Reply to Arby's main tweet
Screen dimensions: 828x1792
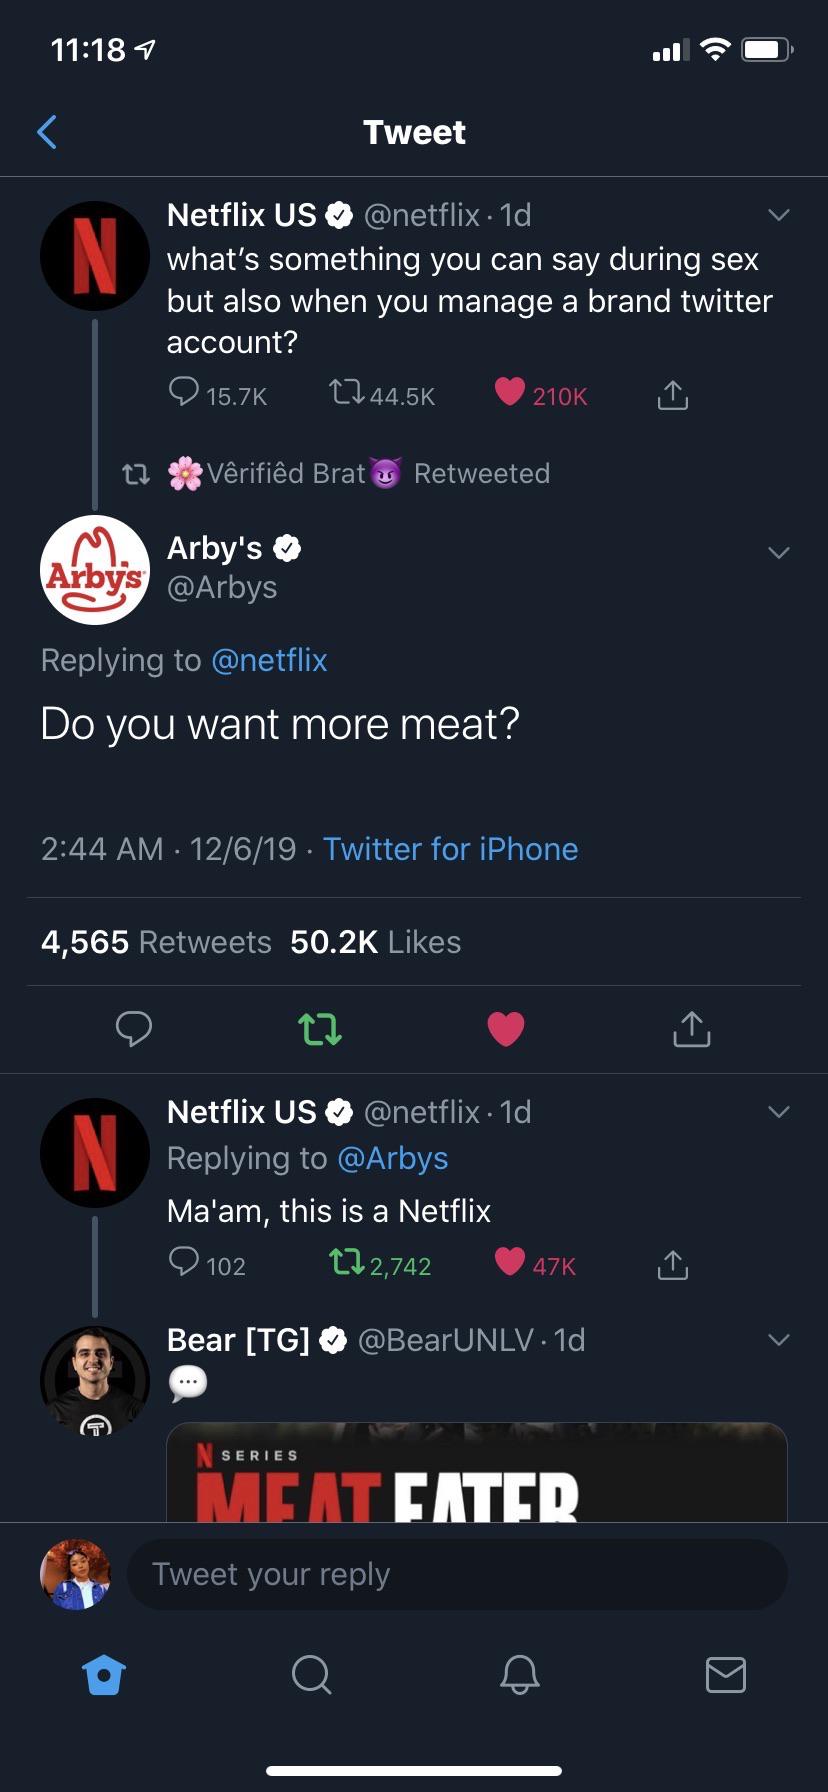pyautogui.click(x=133, y=1028)
